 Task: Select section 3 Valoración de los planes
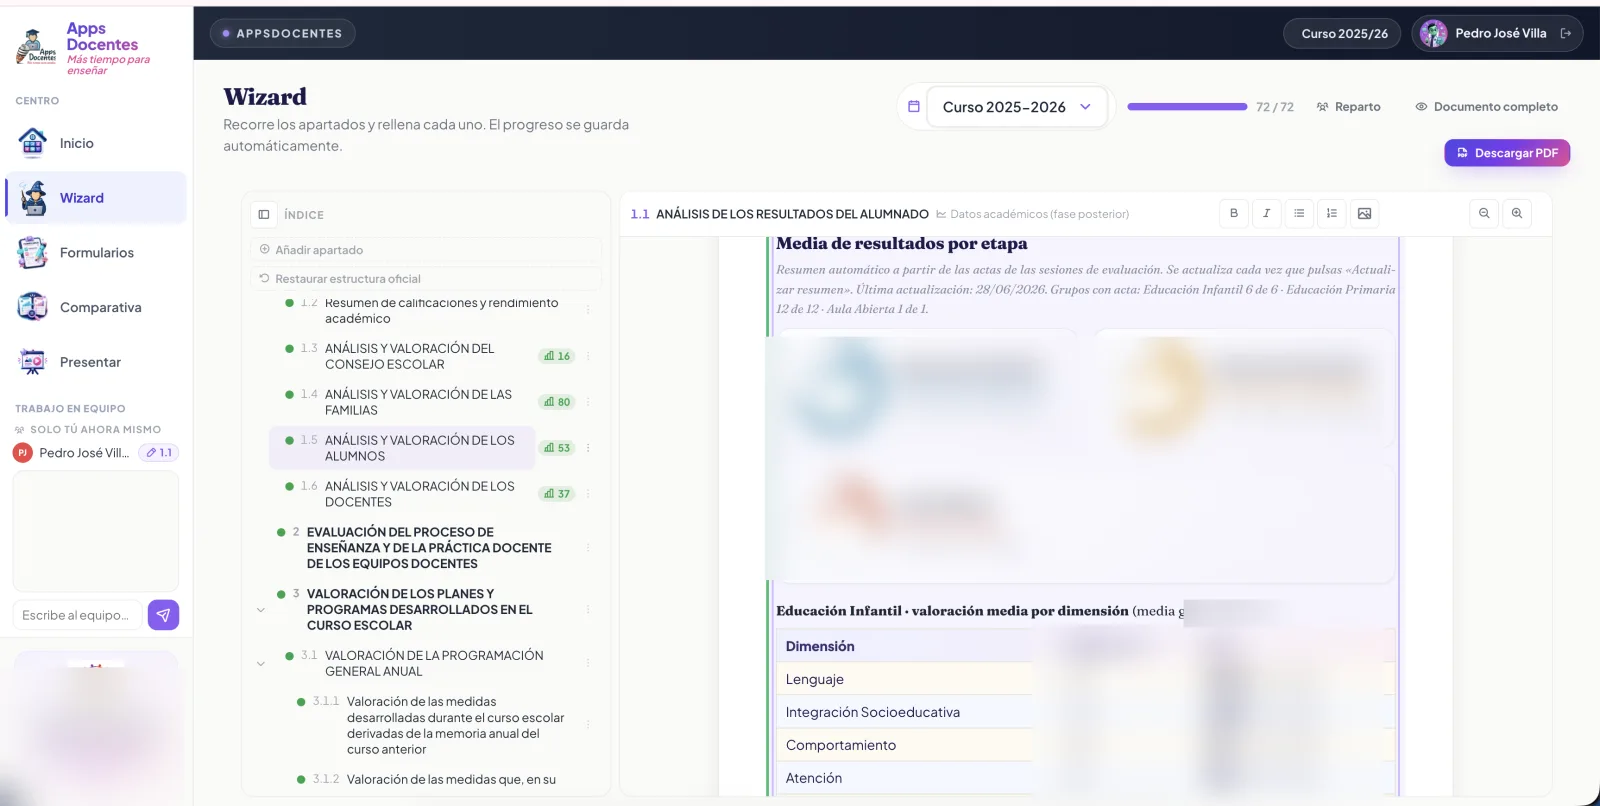[x=418, y=609]
